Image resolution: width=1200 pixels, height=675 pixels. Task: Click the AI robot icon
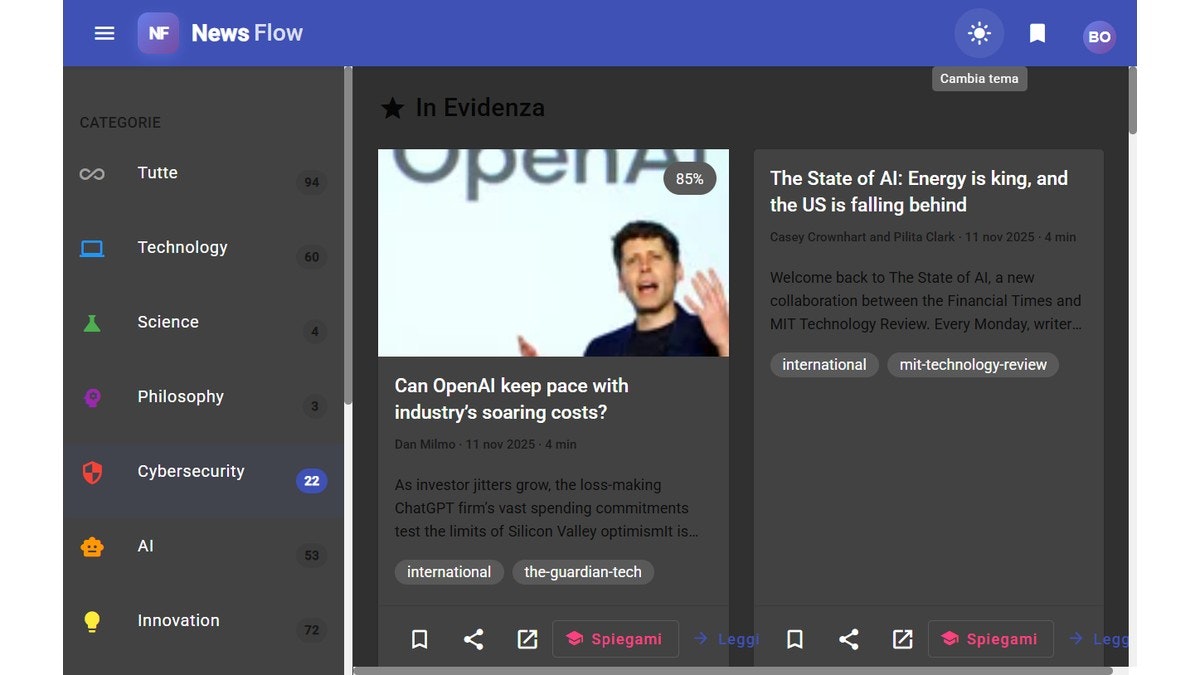tap(92, 546)
